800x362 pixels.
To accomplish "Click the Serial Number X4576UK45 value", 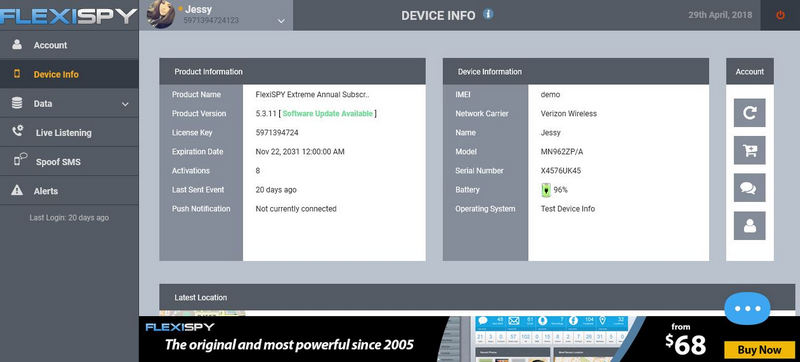I will coord(561,171).
